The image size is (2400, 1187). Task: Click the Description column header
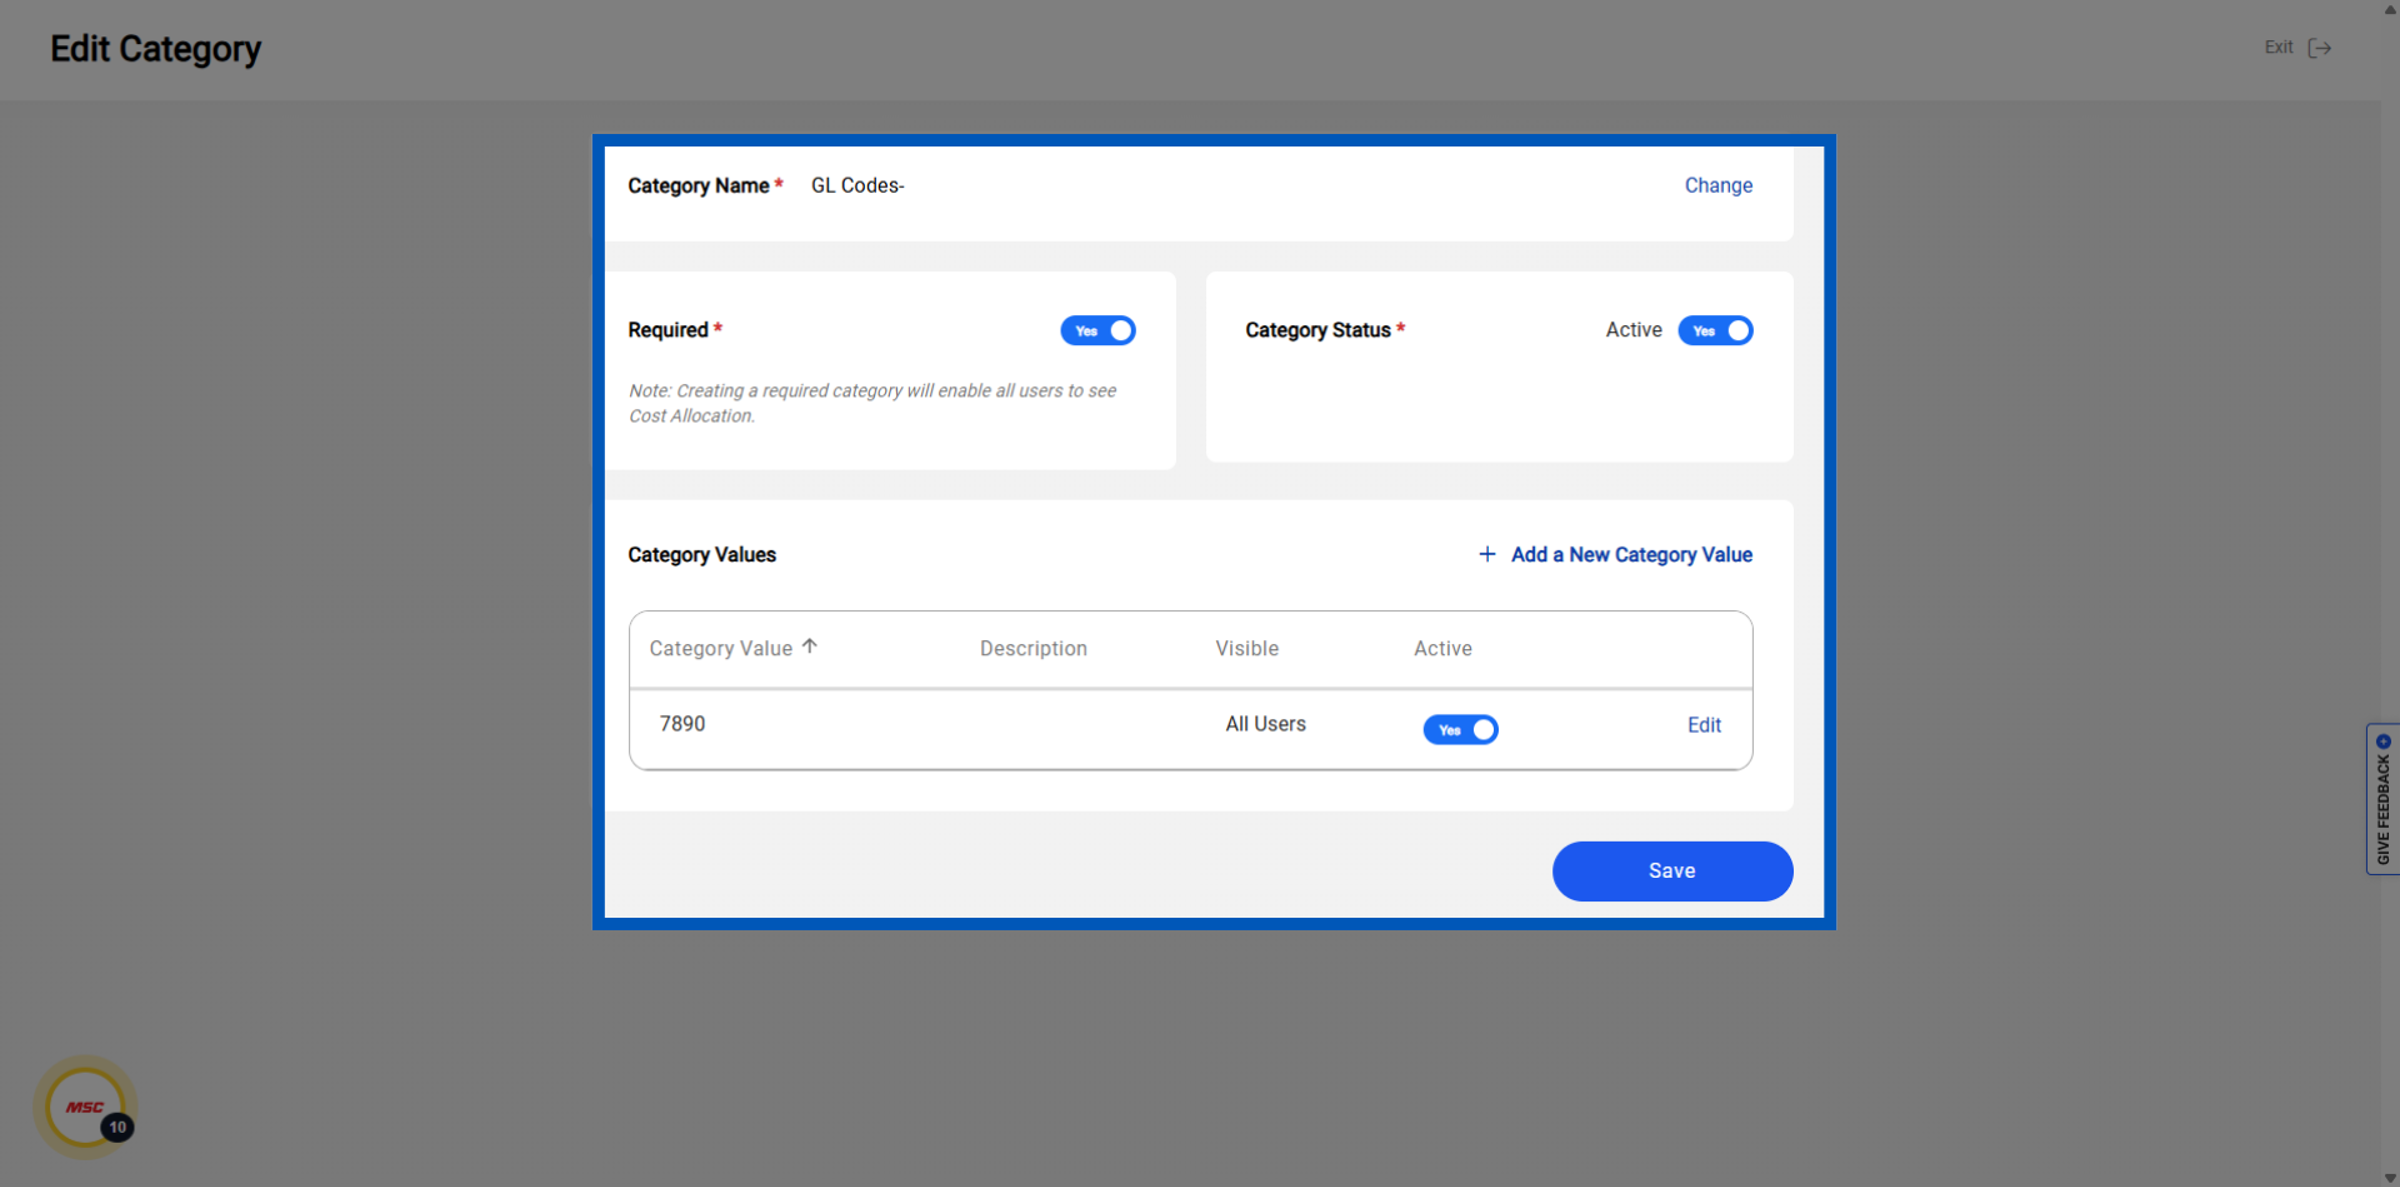pos(1033,648)
